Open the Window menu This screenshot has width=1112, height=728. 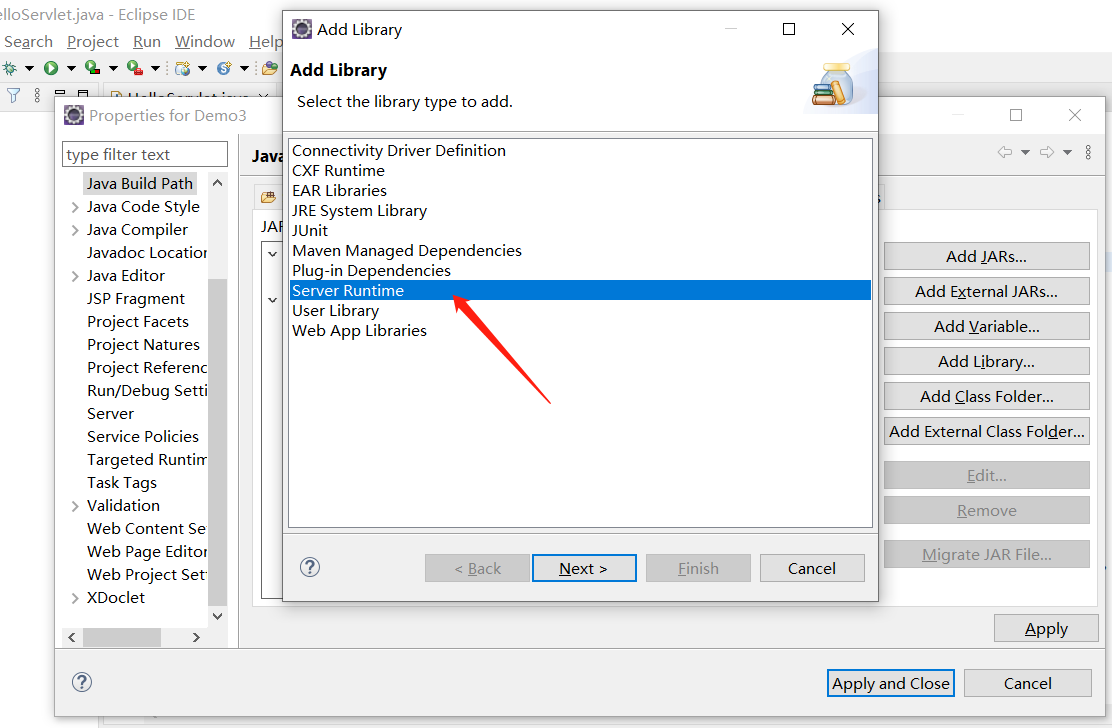point(204,41)
